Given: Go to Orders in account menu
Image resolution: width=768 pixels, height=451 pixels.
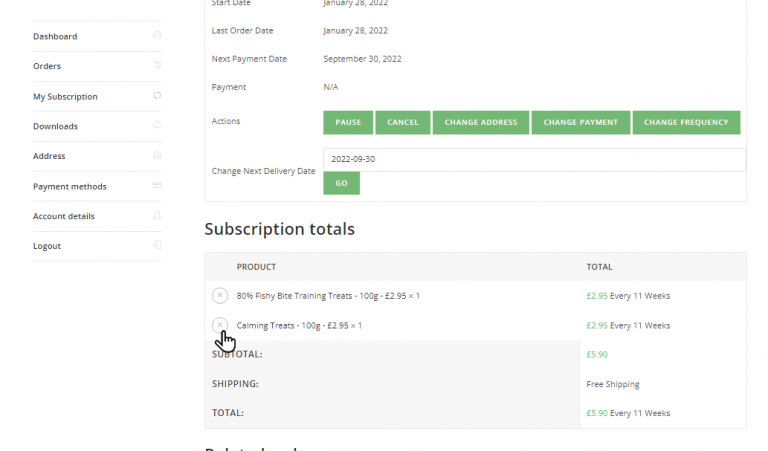Looking at the screenshot, I should click(x=47, y=67).
